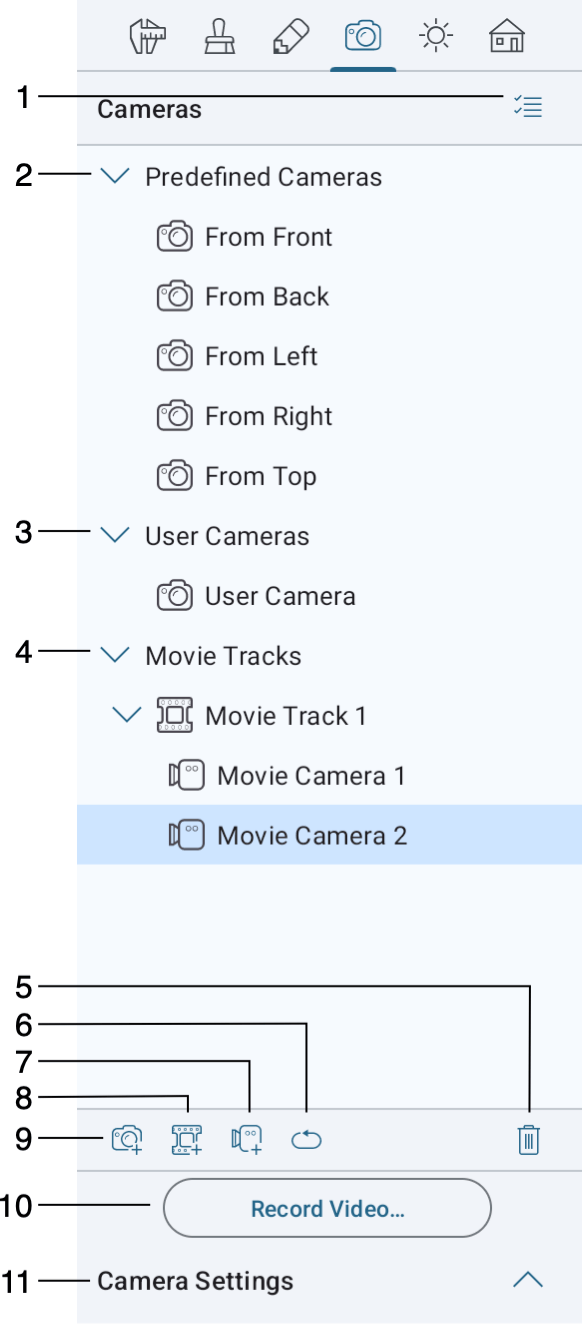Collapse the Predefined Cameras group

click(x=116, y=176)
